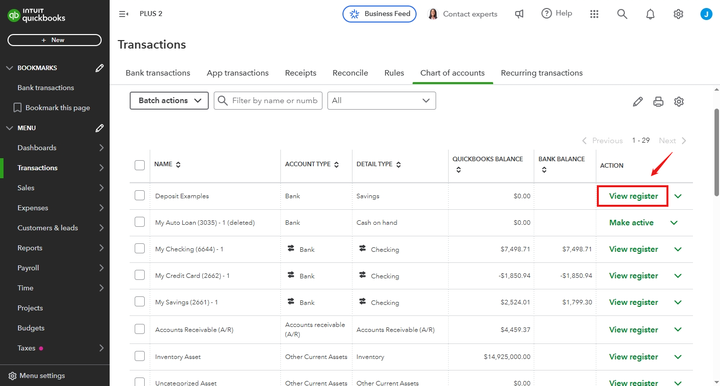Open table settings gear icon
Screen dimensions: 720x386
[679, 101]
